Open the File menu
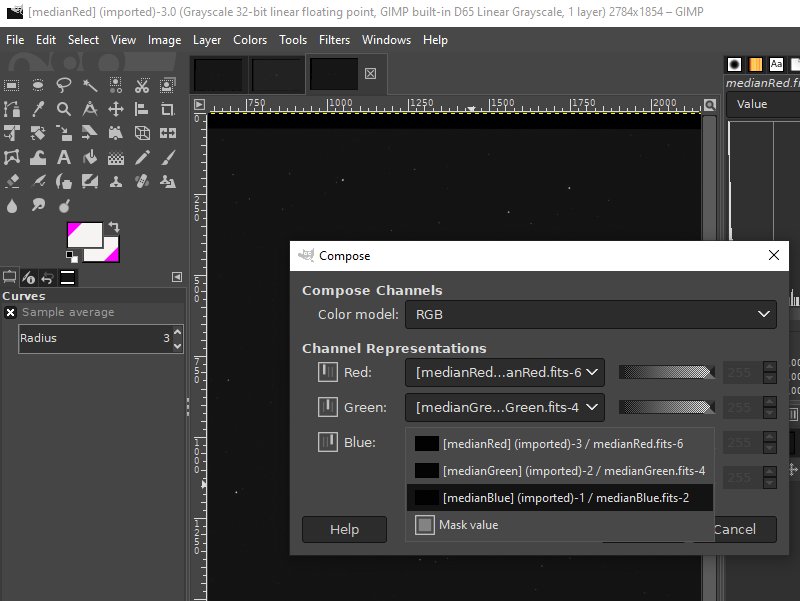 tap(15, 40)
